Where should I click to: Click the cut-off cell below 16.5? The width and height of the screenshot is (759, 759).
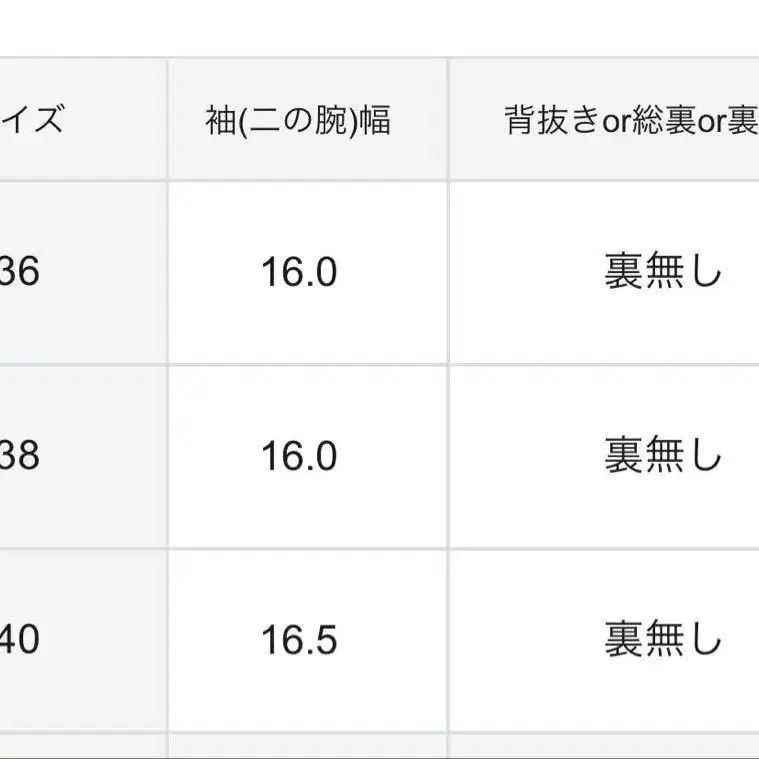(307, 747)
